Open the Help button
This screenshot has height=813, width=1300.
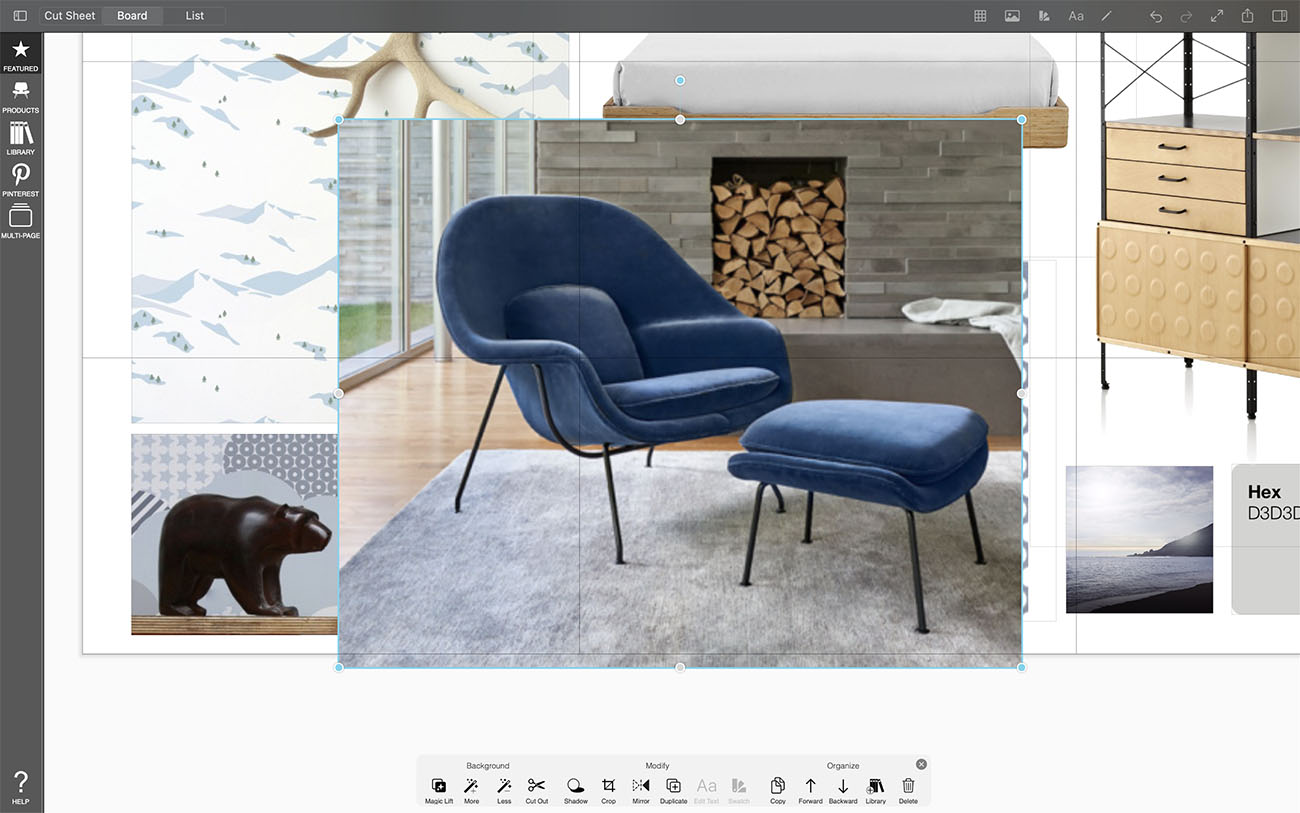20,786
